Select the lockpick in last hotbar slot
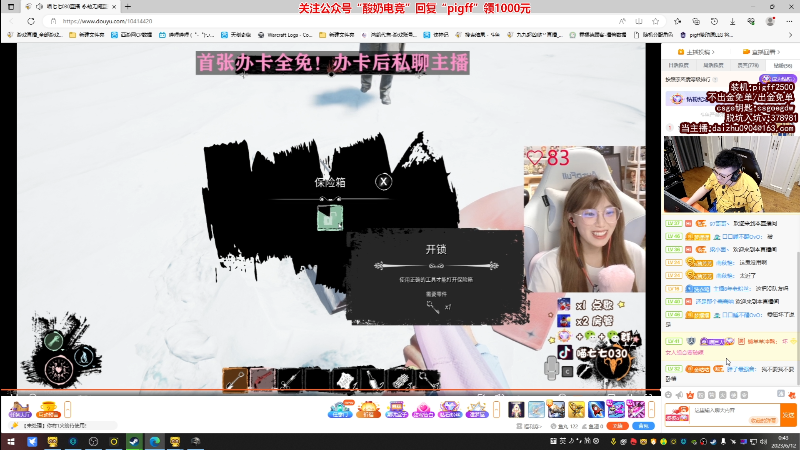The width and height of the screenshot is (800, 450). (x=427, y=380)
